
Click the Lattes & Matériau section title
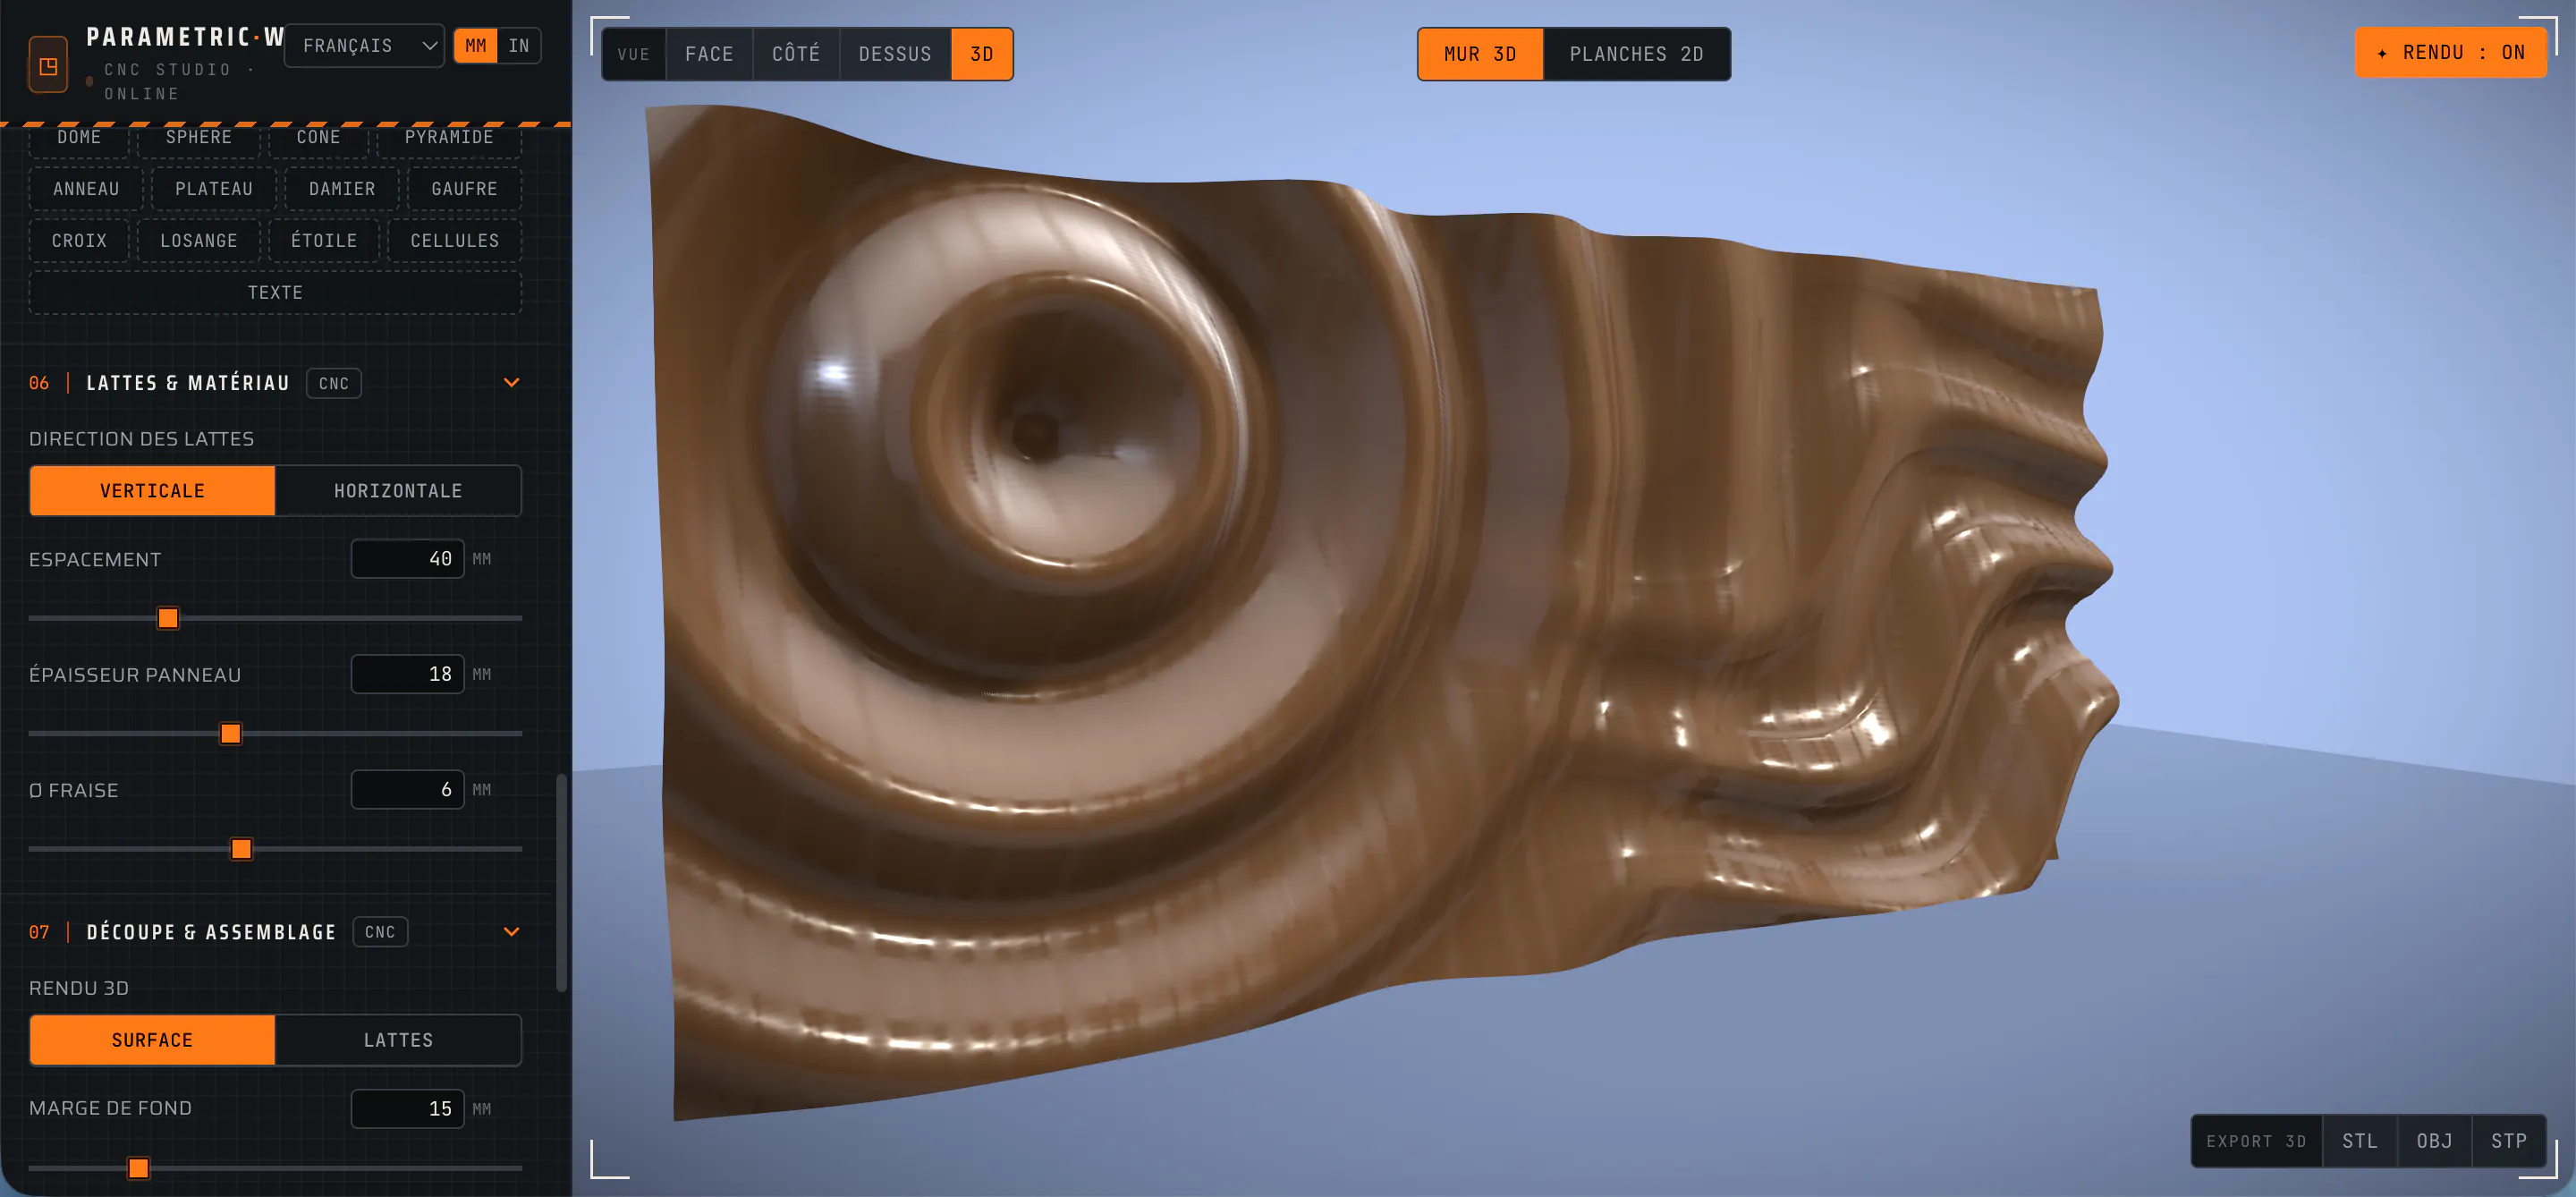click(188, 383)
